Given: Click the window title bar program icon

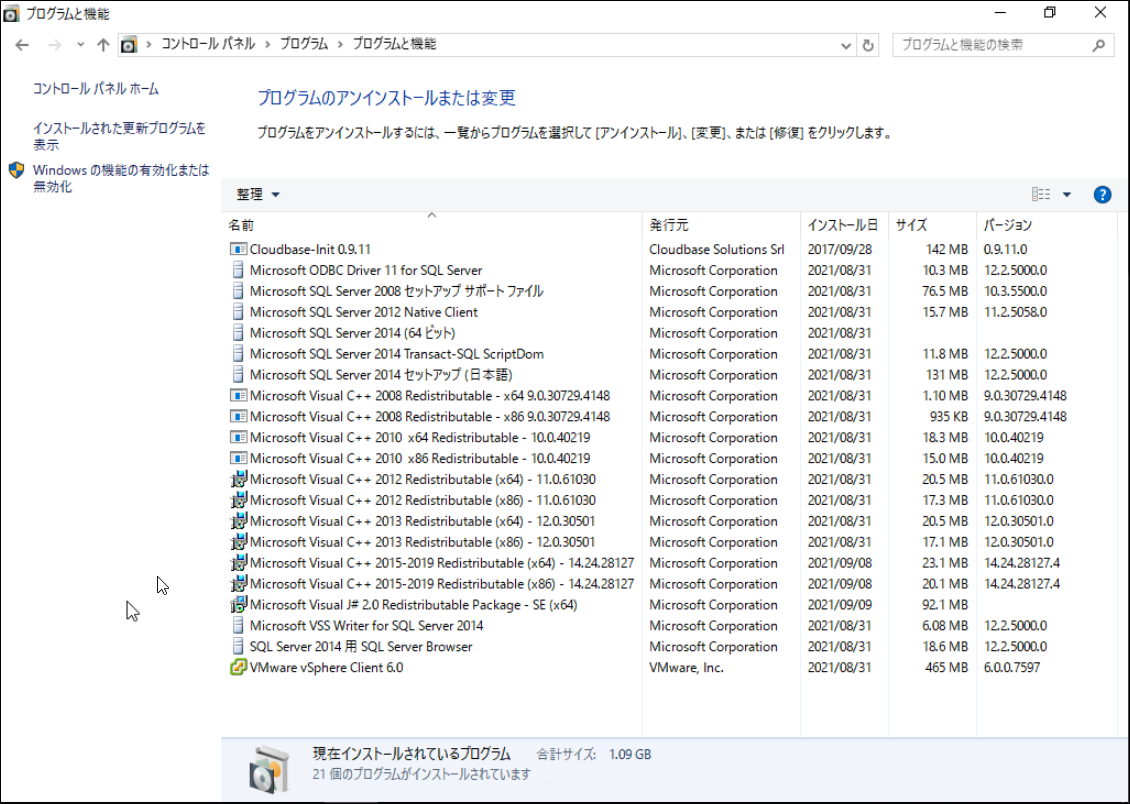Looking at the screenshot, I should (x=11, y=13).
